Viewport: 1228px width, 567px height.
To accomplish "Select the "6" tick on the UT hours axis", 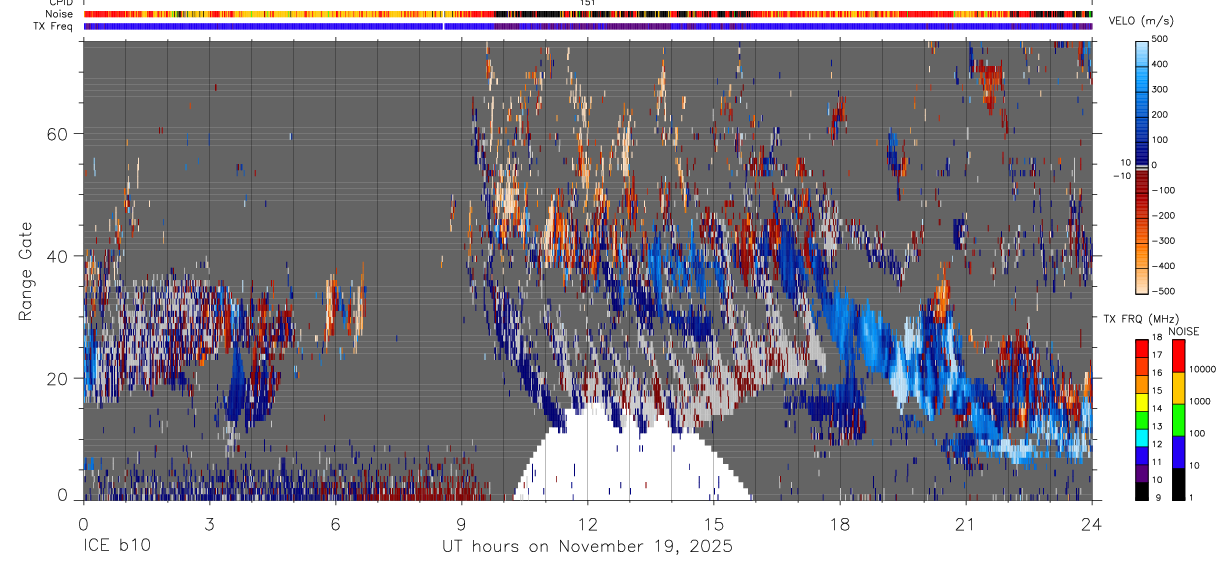I will 335,523.
